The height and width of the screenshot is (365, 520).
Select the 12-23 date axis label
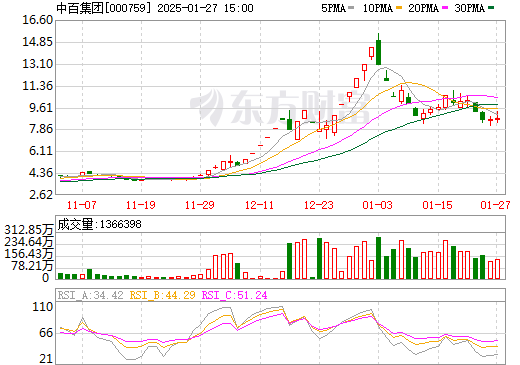point(319,205)
